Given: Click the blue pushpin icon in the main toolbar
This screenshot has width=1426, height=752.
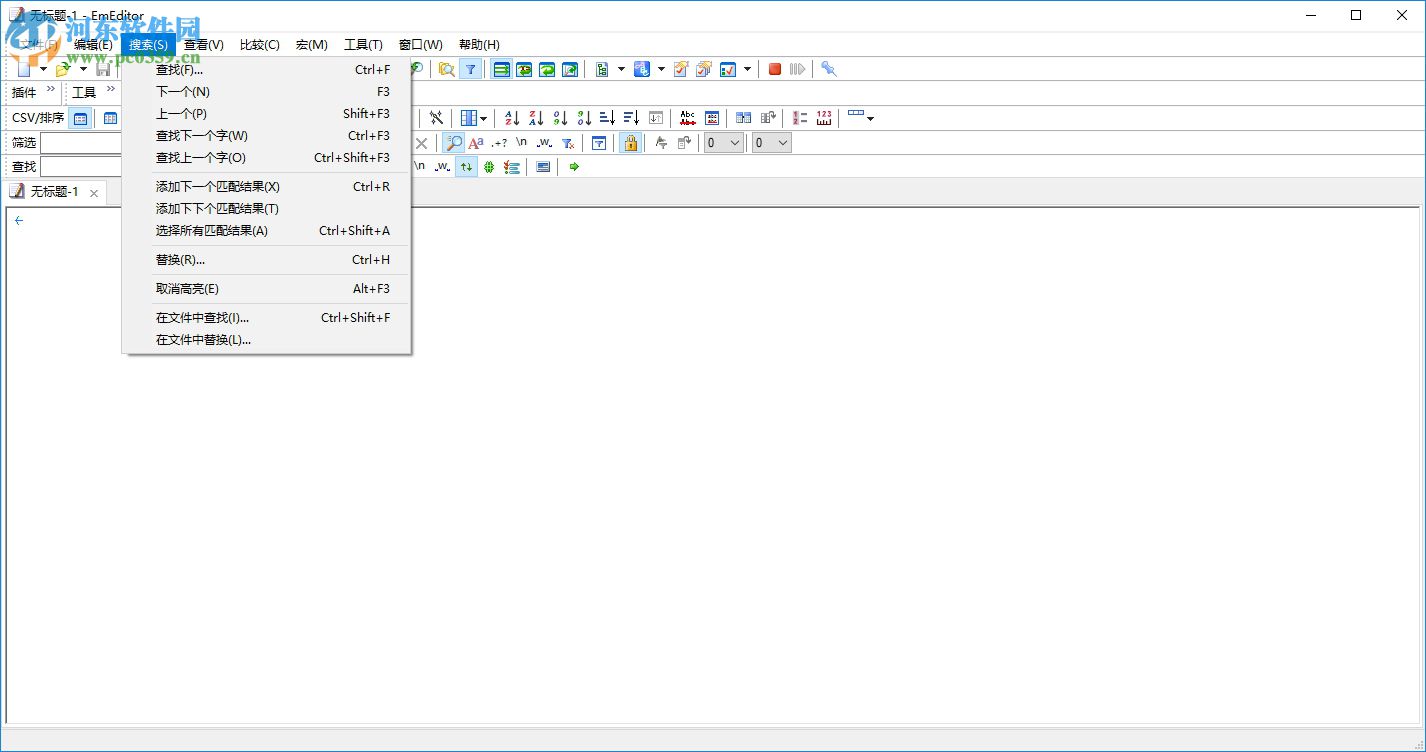Looking at the screenshot, I should pyautogui.click(x=829, y=69).
